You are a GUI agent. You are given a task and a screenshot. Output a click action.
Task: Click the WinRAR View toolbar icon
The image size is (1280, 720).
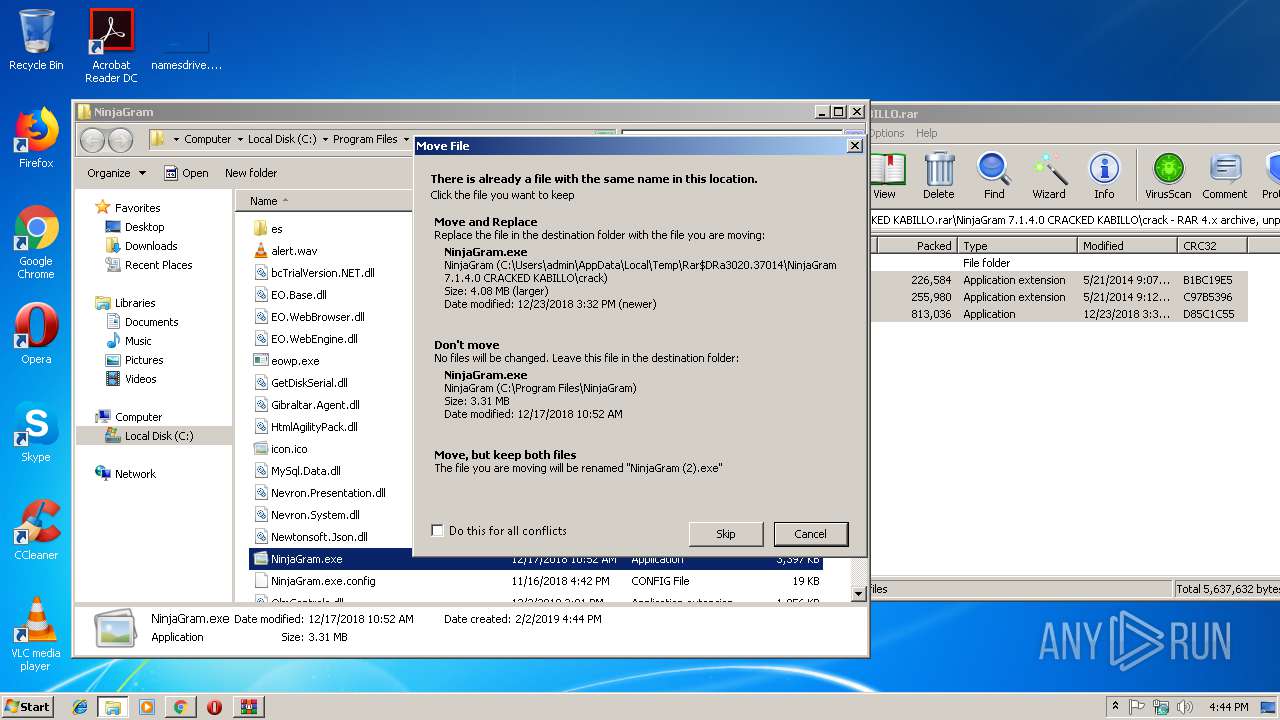tap(885, 176)
